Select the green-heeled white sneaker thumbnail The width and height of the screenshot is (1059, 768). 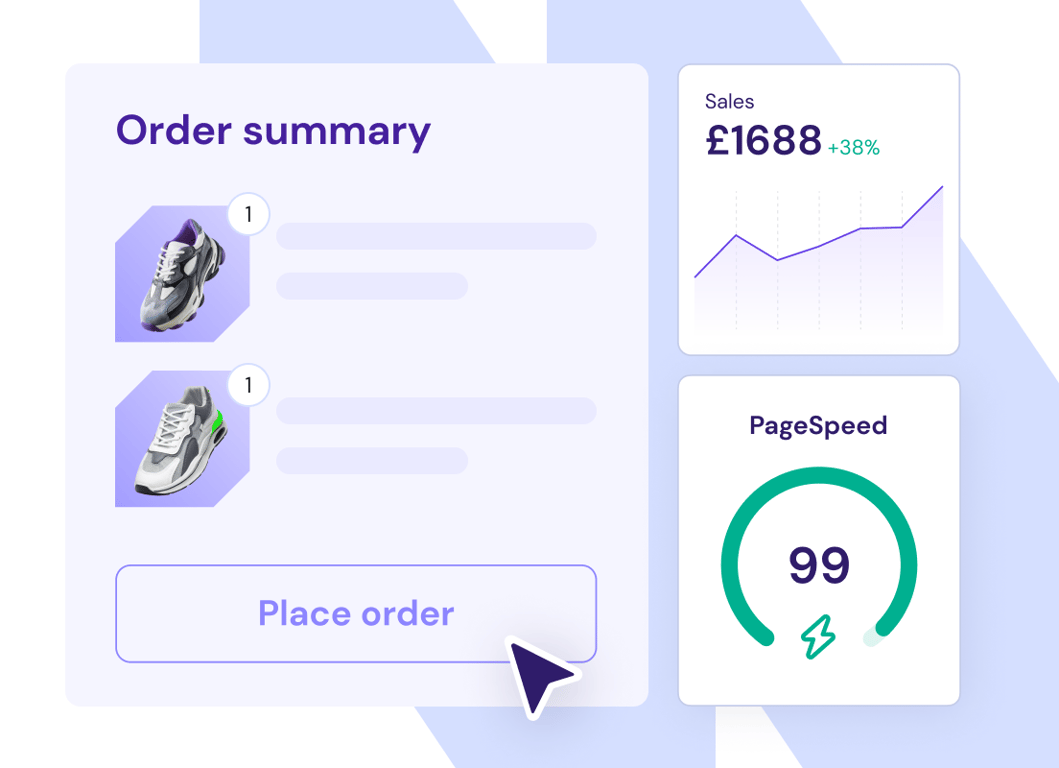click(182, 439)
